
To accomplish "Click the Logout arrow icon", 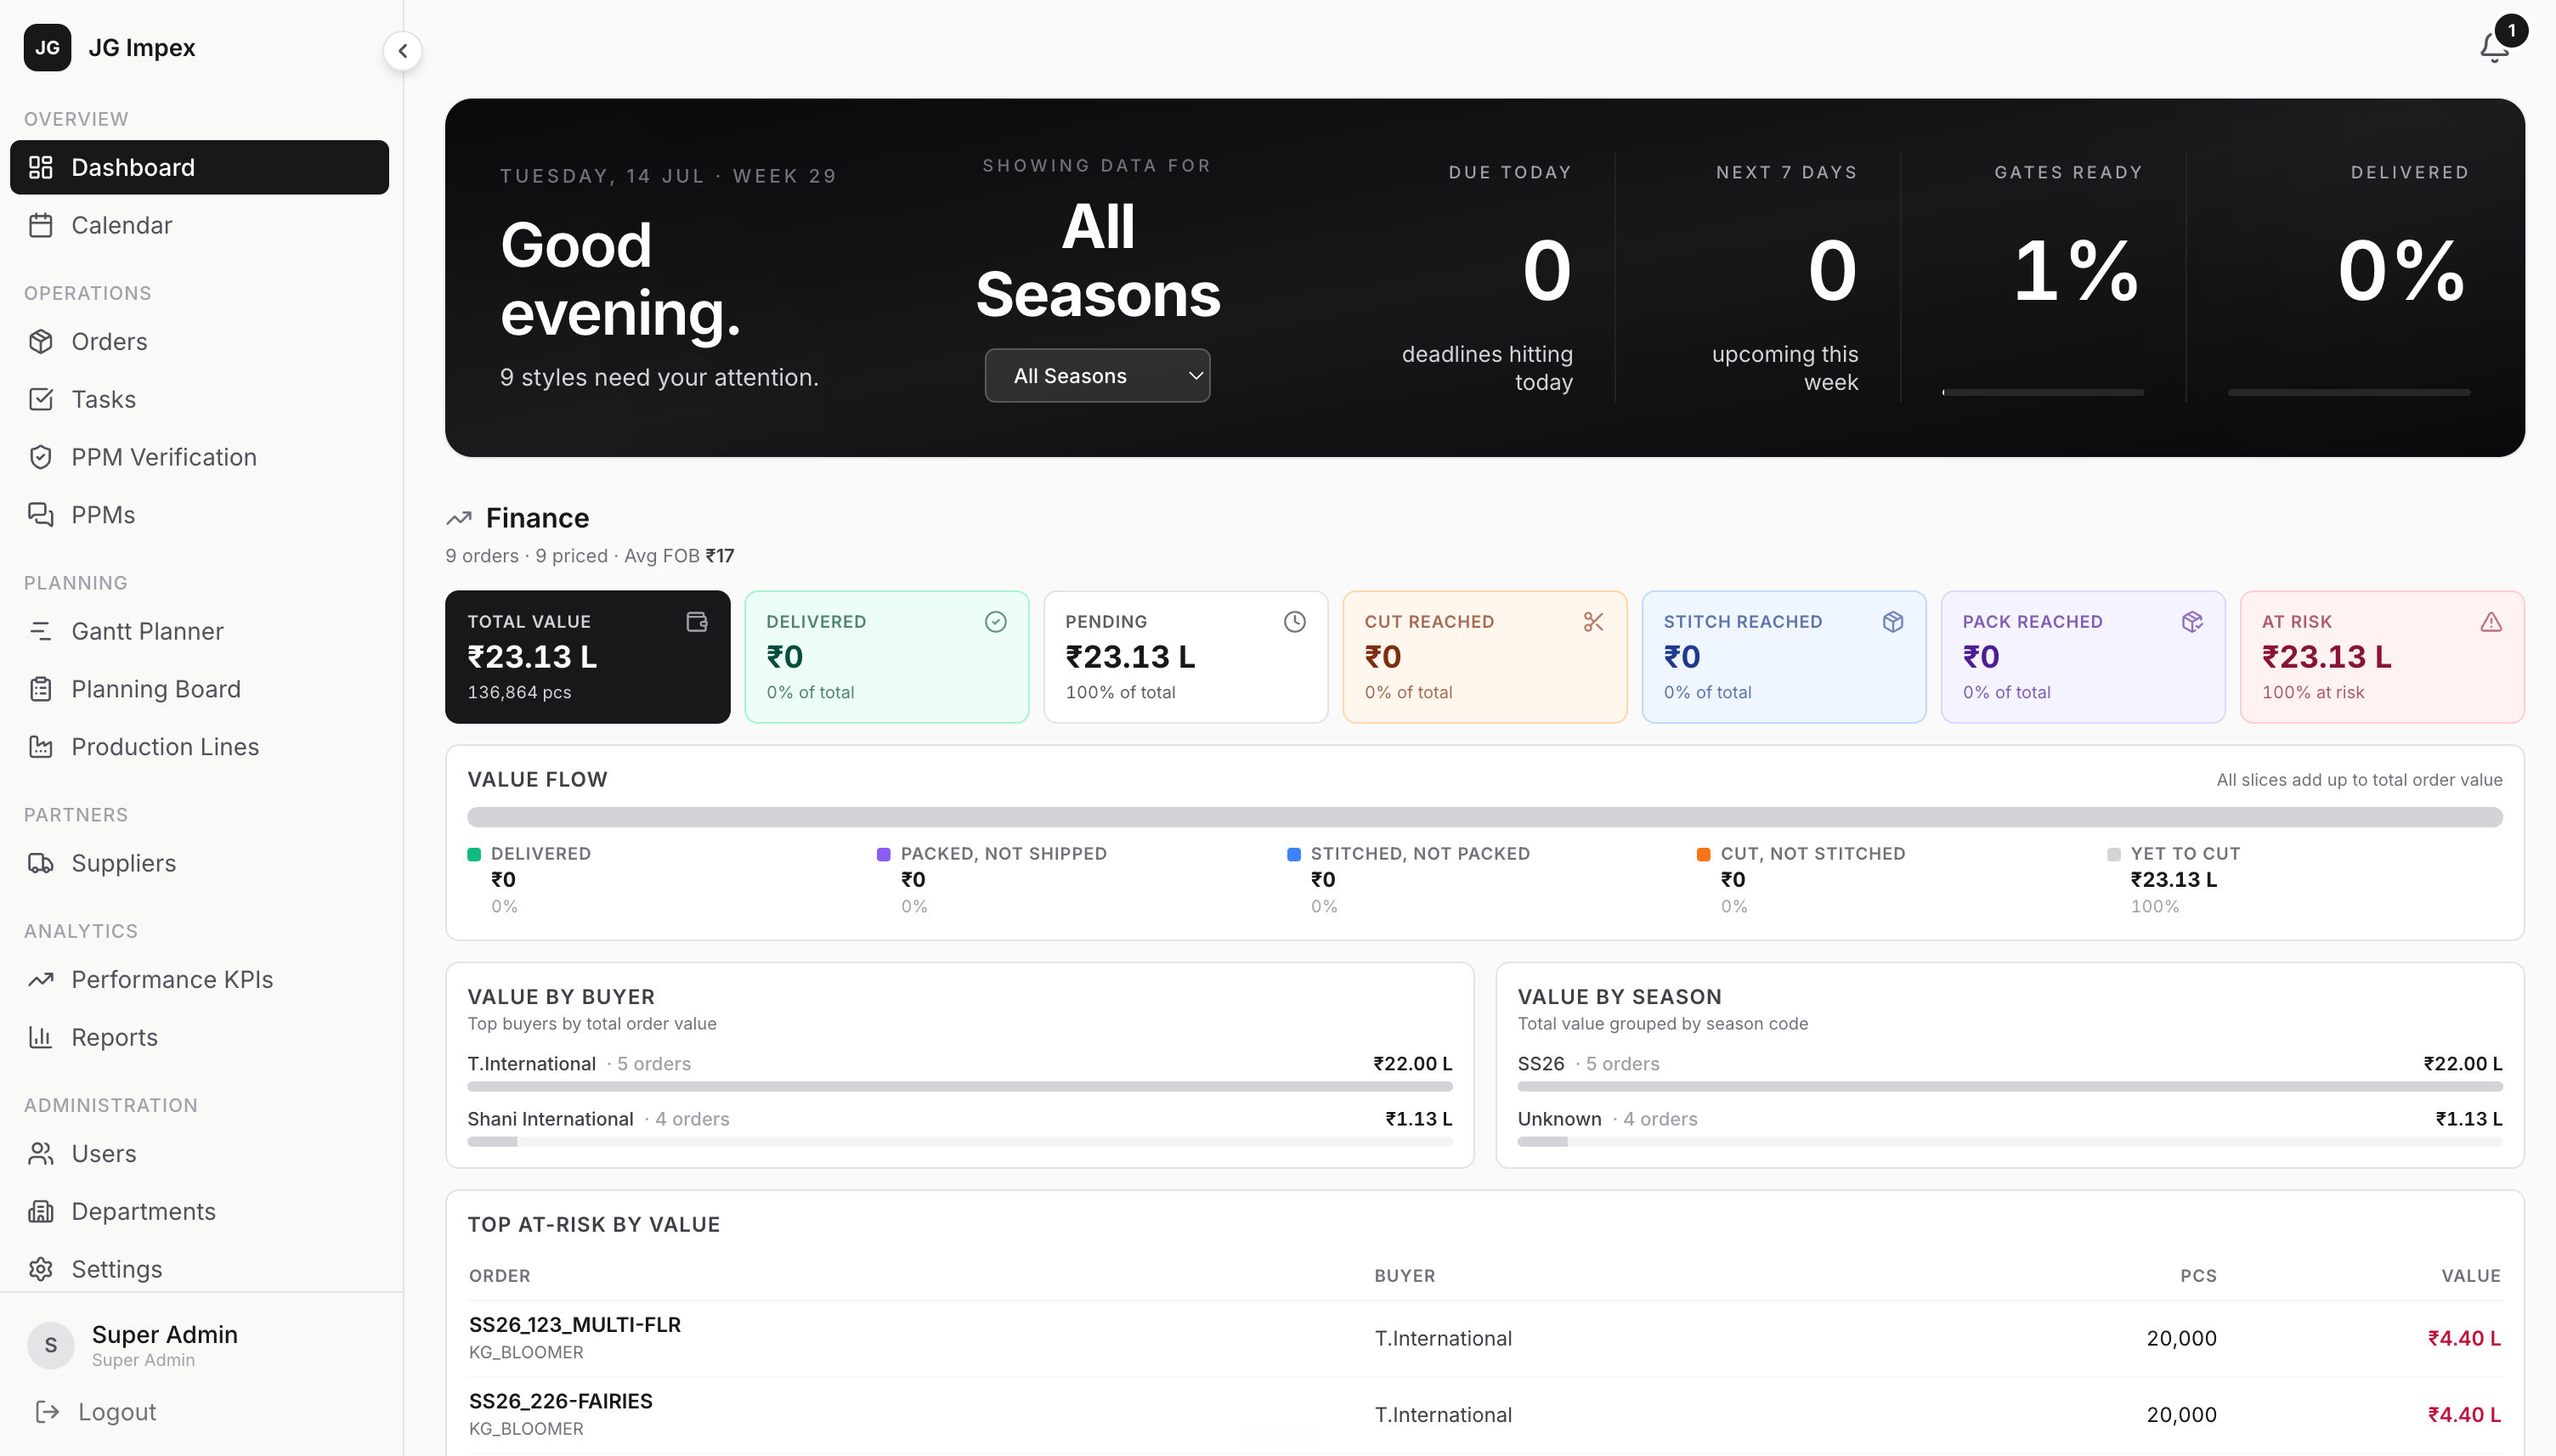I will [x=47, y=1411].
